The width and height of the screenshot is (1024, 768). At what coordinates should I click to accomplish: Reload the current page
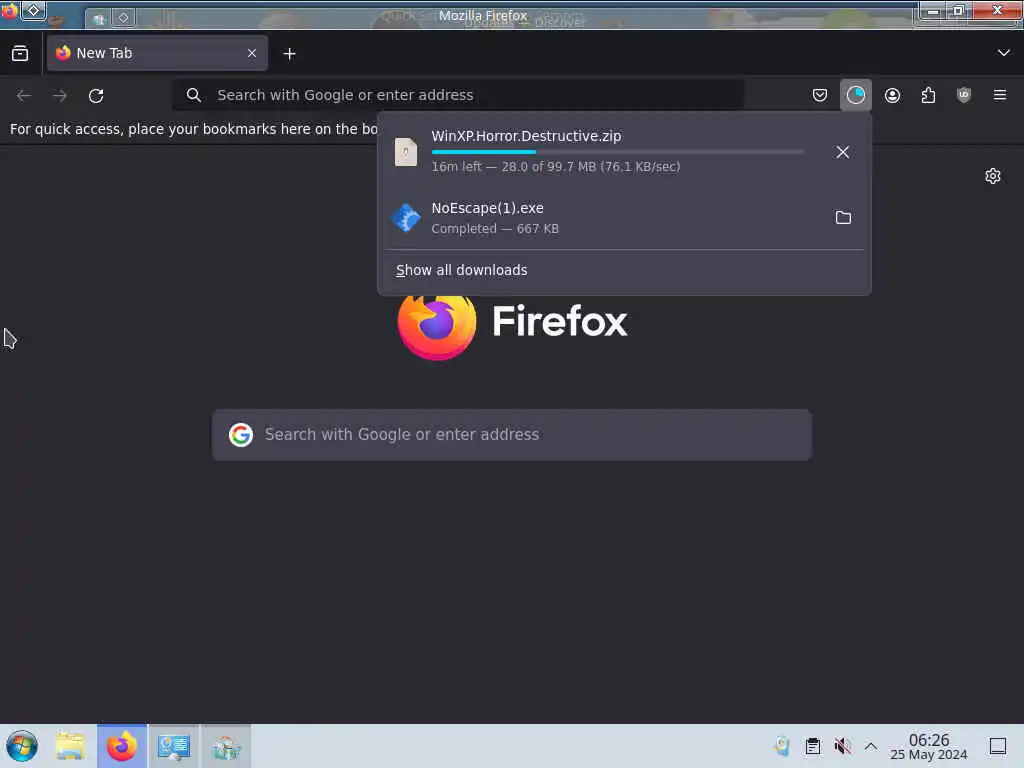[x=96, y=95]
